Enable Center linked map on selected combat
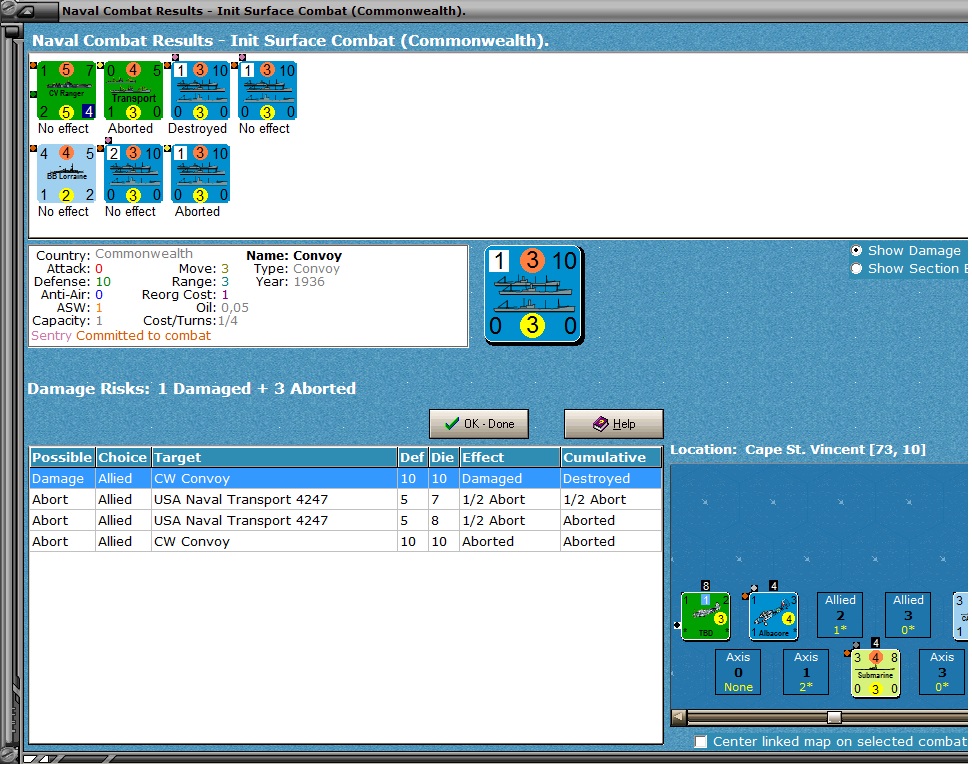 (700, 742)
